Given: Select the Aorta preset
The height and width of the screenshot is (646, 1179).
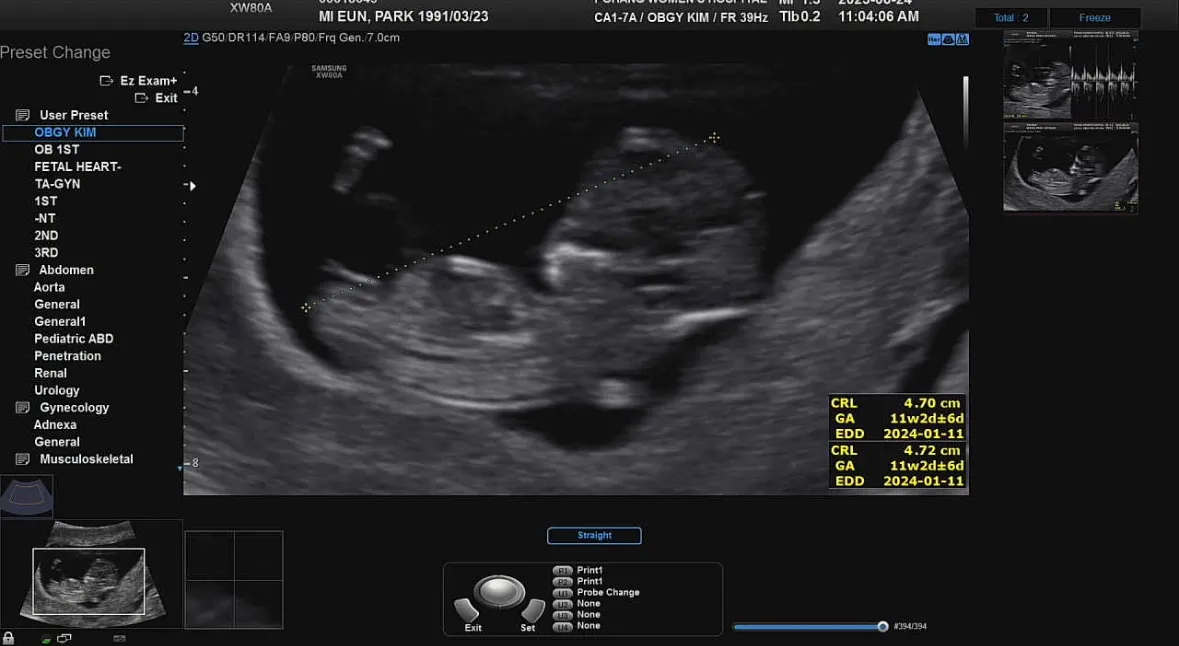Looking at the screenshot, I should click(49, 287).
